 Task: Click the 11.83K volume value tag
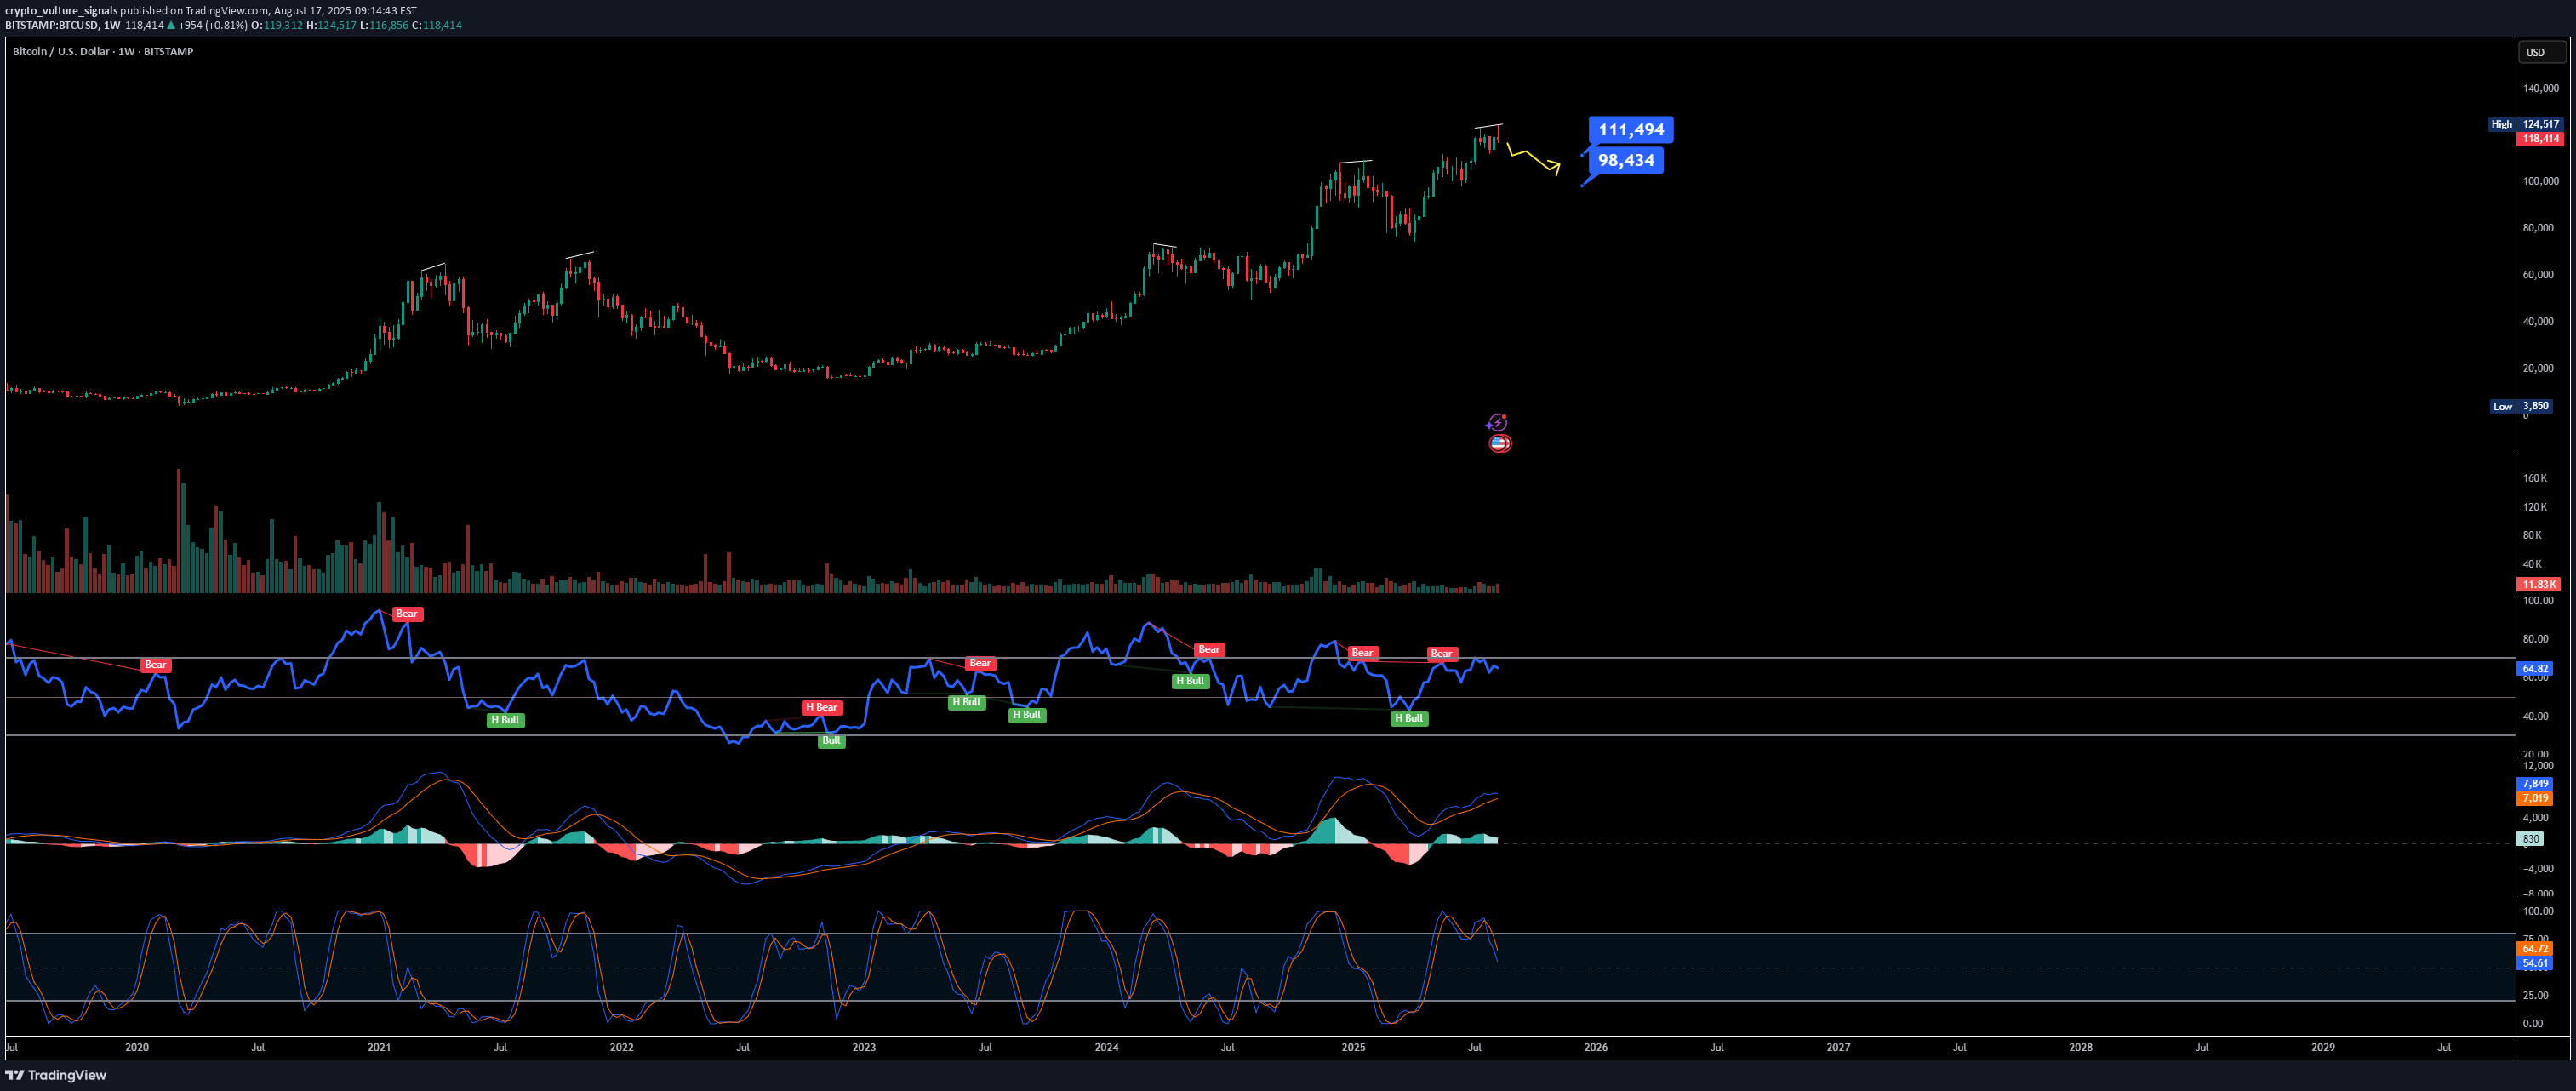(x=2538, y=584)
